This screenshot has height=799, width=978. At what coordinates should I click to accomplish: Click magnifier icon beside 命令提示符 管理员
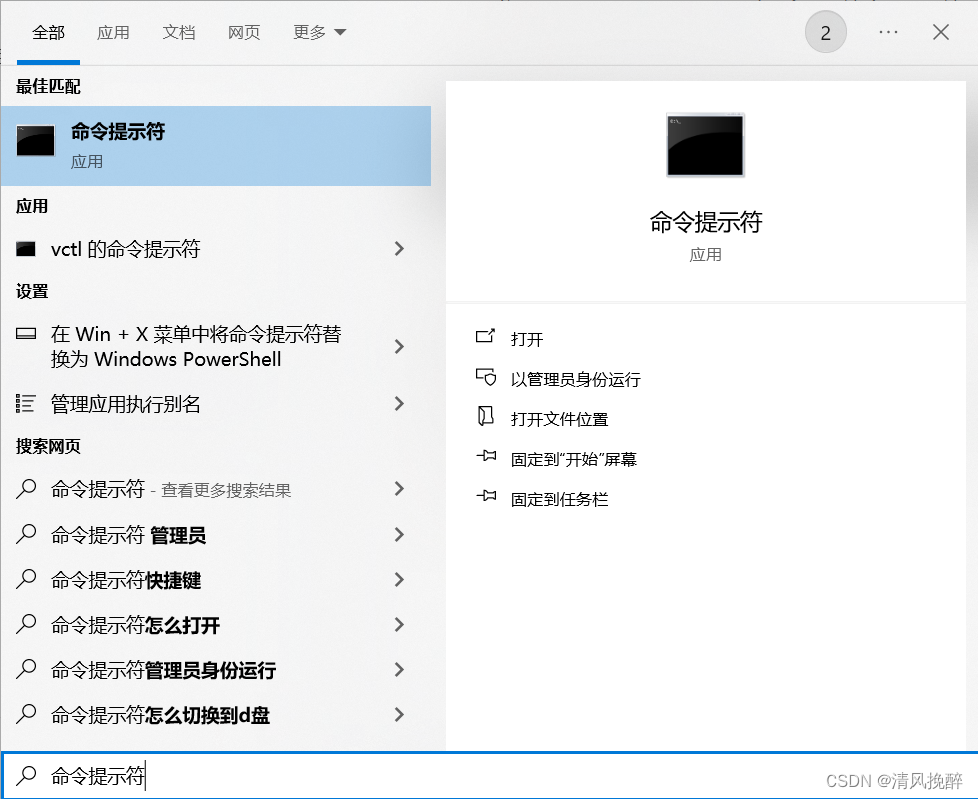(26, 534)
